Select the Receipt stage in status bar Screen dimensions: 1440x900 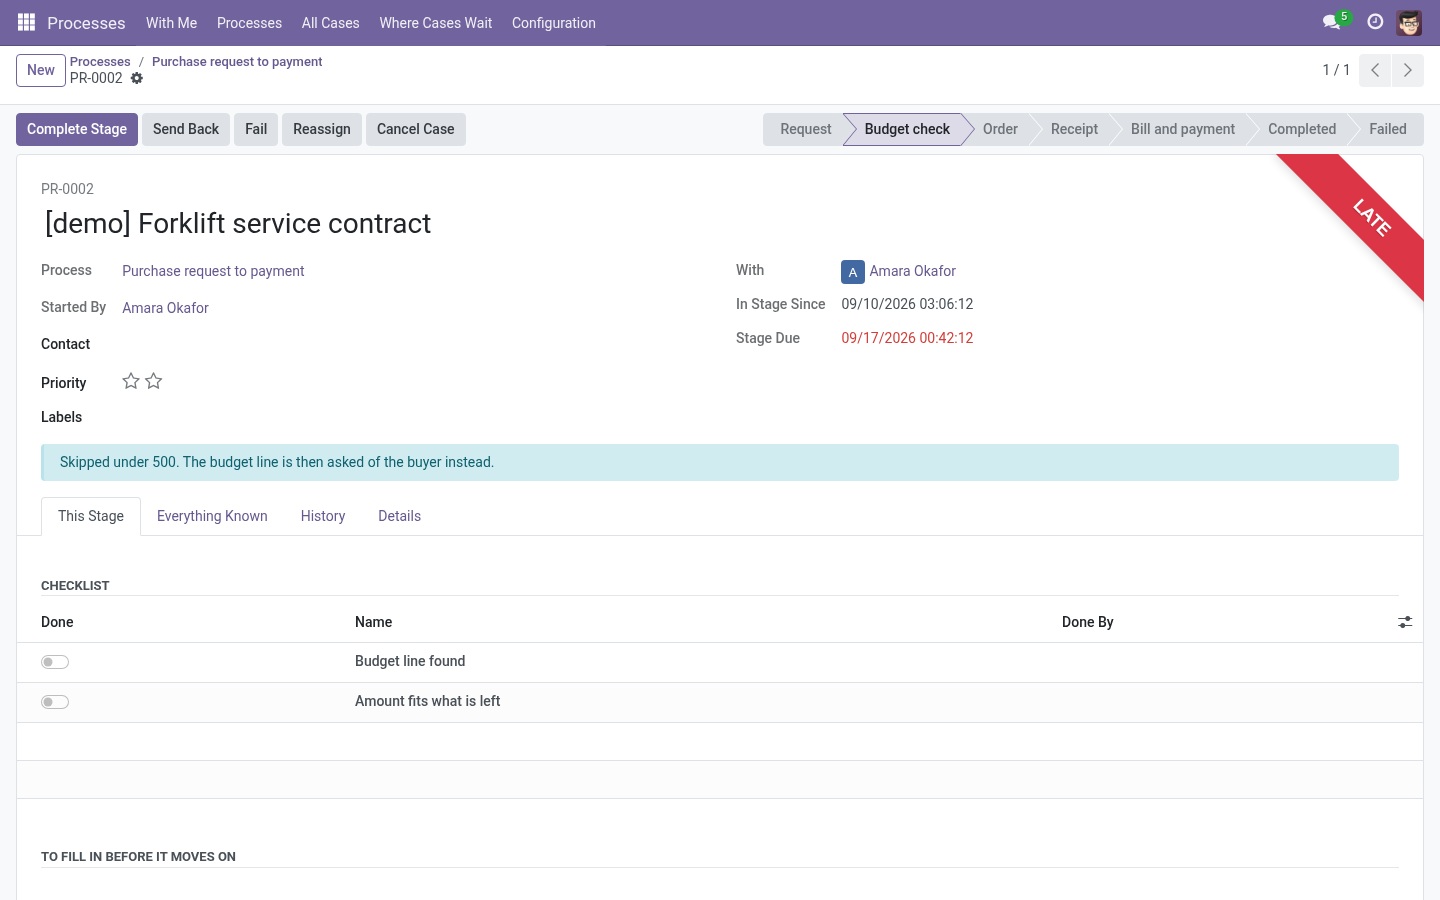pos(1074,129)
